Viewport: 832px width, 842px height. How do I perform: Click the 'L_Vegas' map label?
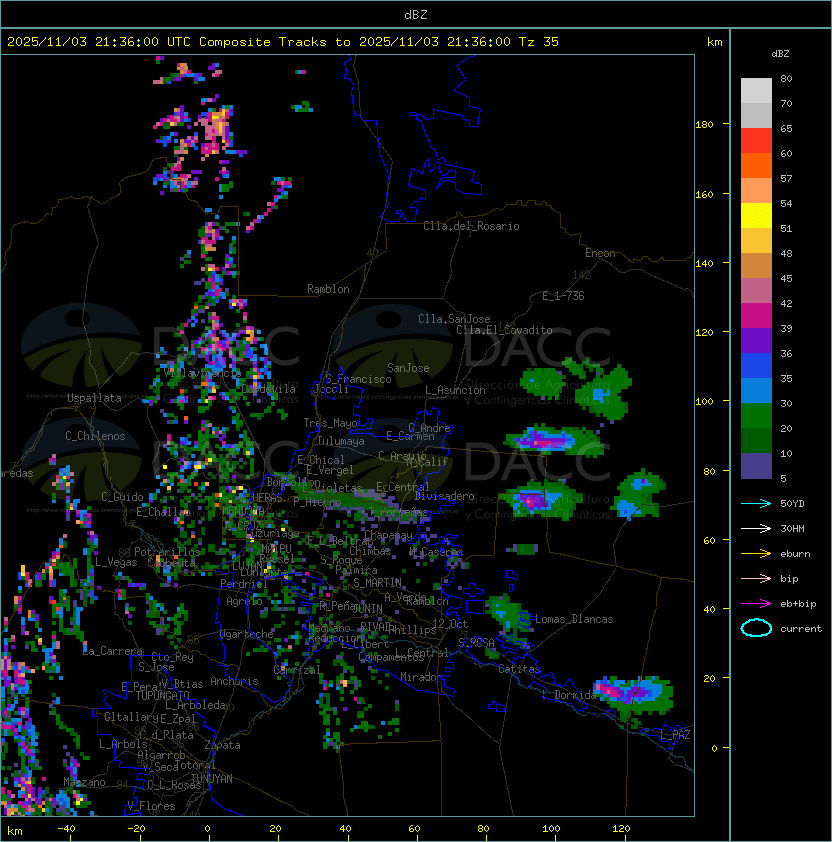point(116,562)
